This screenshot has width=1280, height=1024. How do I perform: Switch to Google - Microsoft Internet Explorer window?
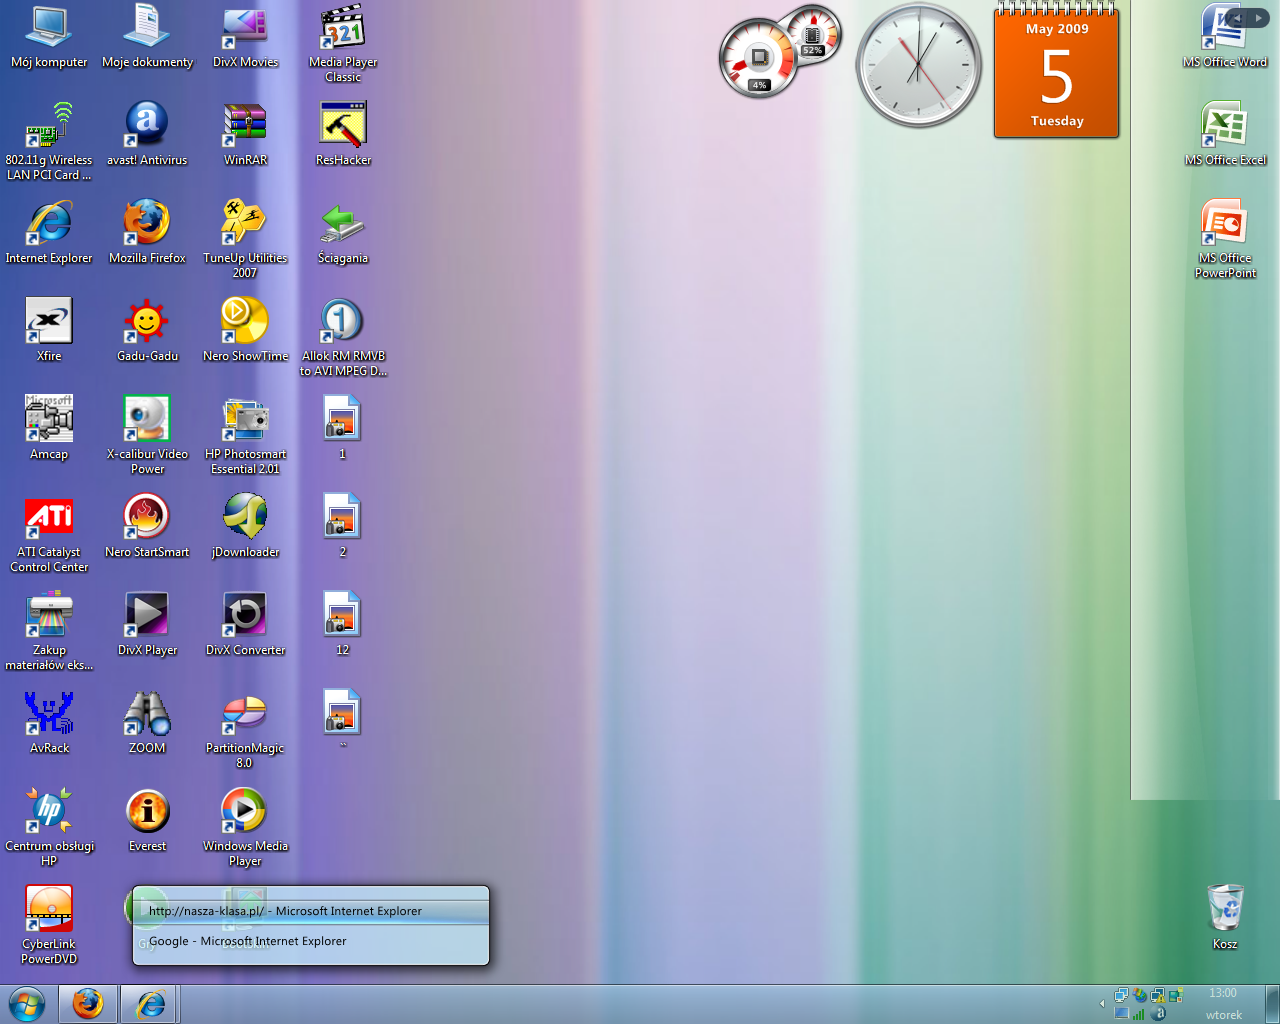point(311,941)
